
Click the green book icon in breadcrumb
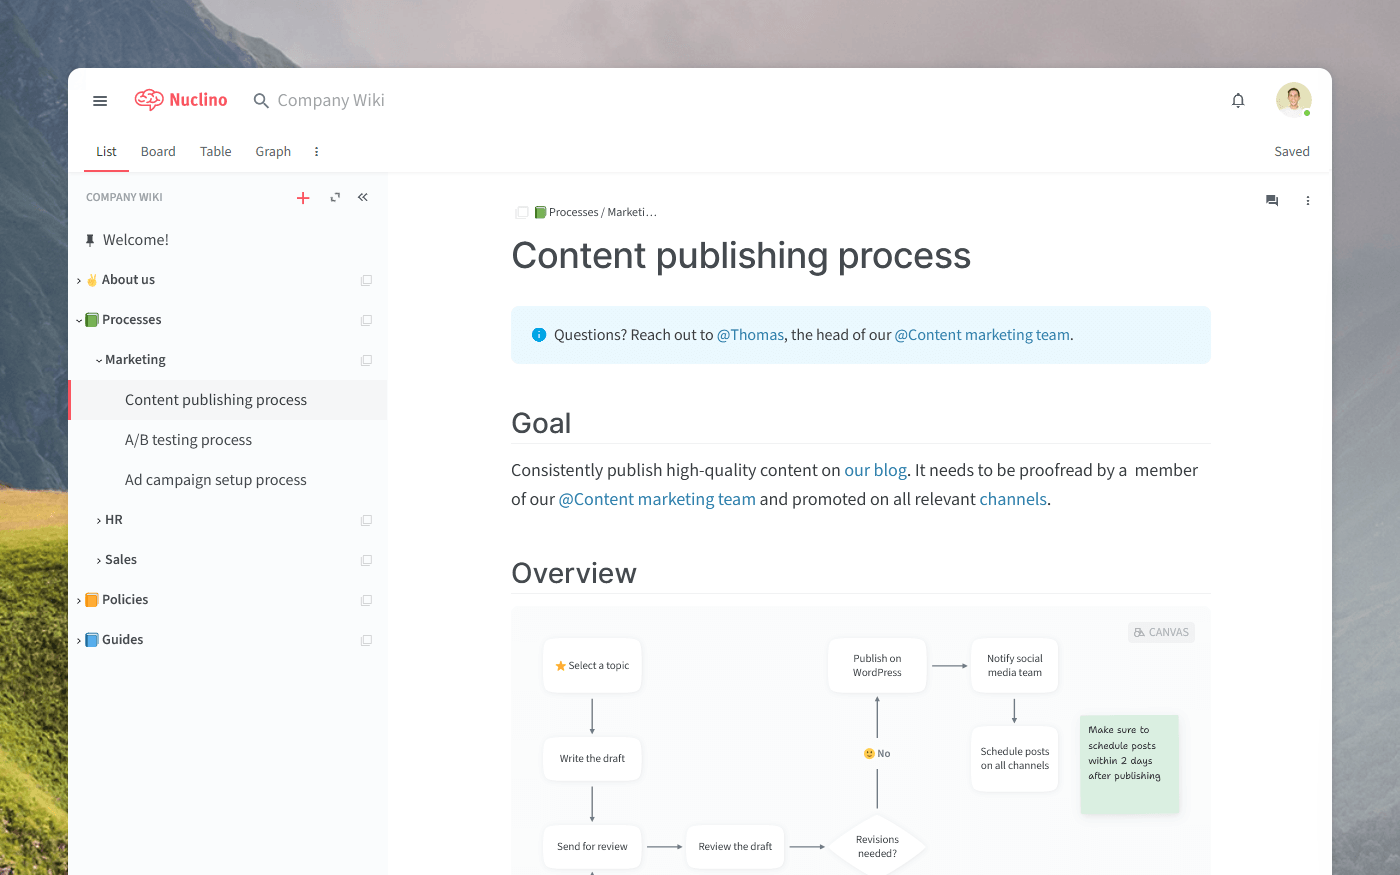(540, 212)
